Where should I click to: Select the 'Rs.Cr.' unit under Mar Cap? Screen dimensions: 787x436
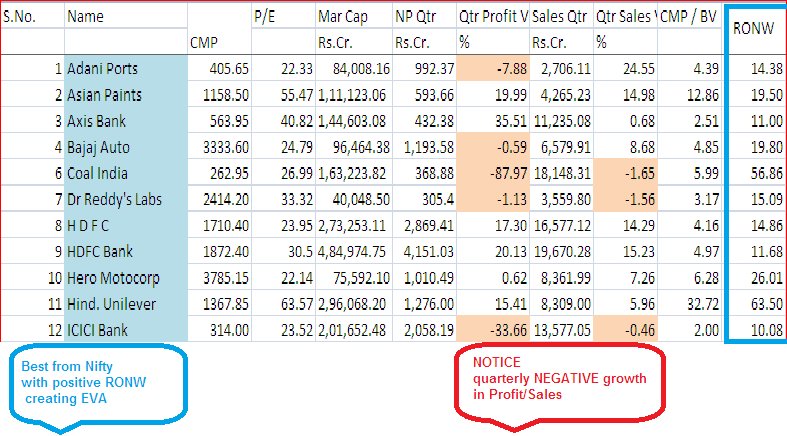[x=354, y=42]
